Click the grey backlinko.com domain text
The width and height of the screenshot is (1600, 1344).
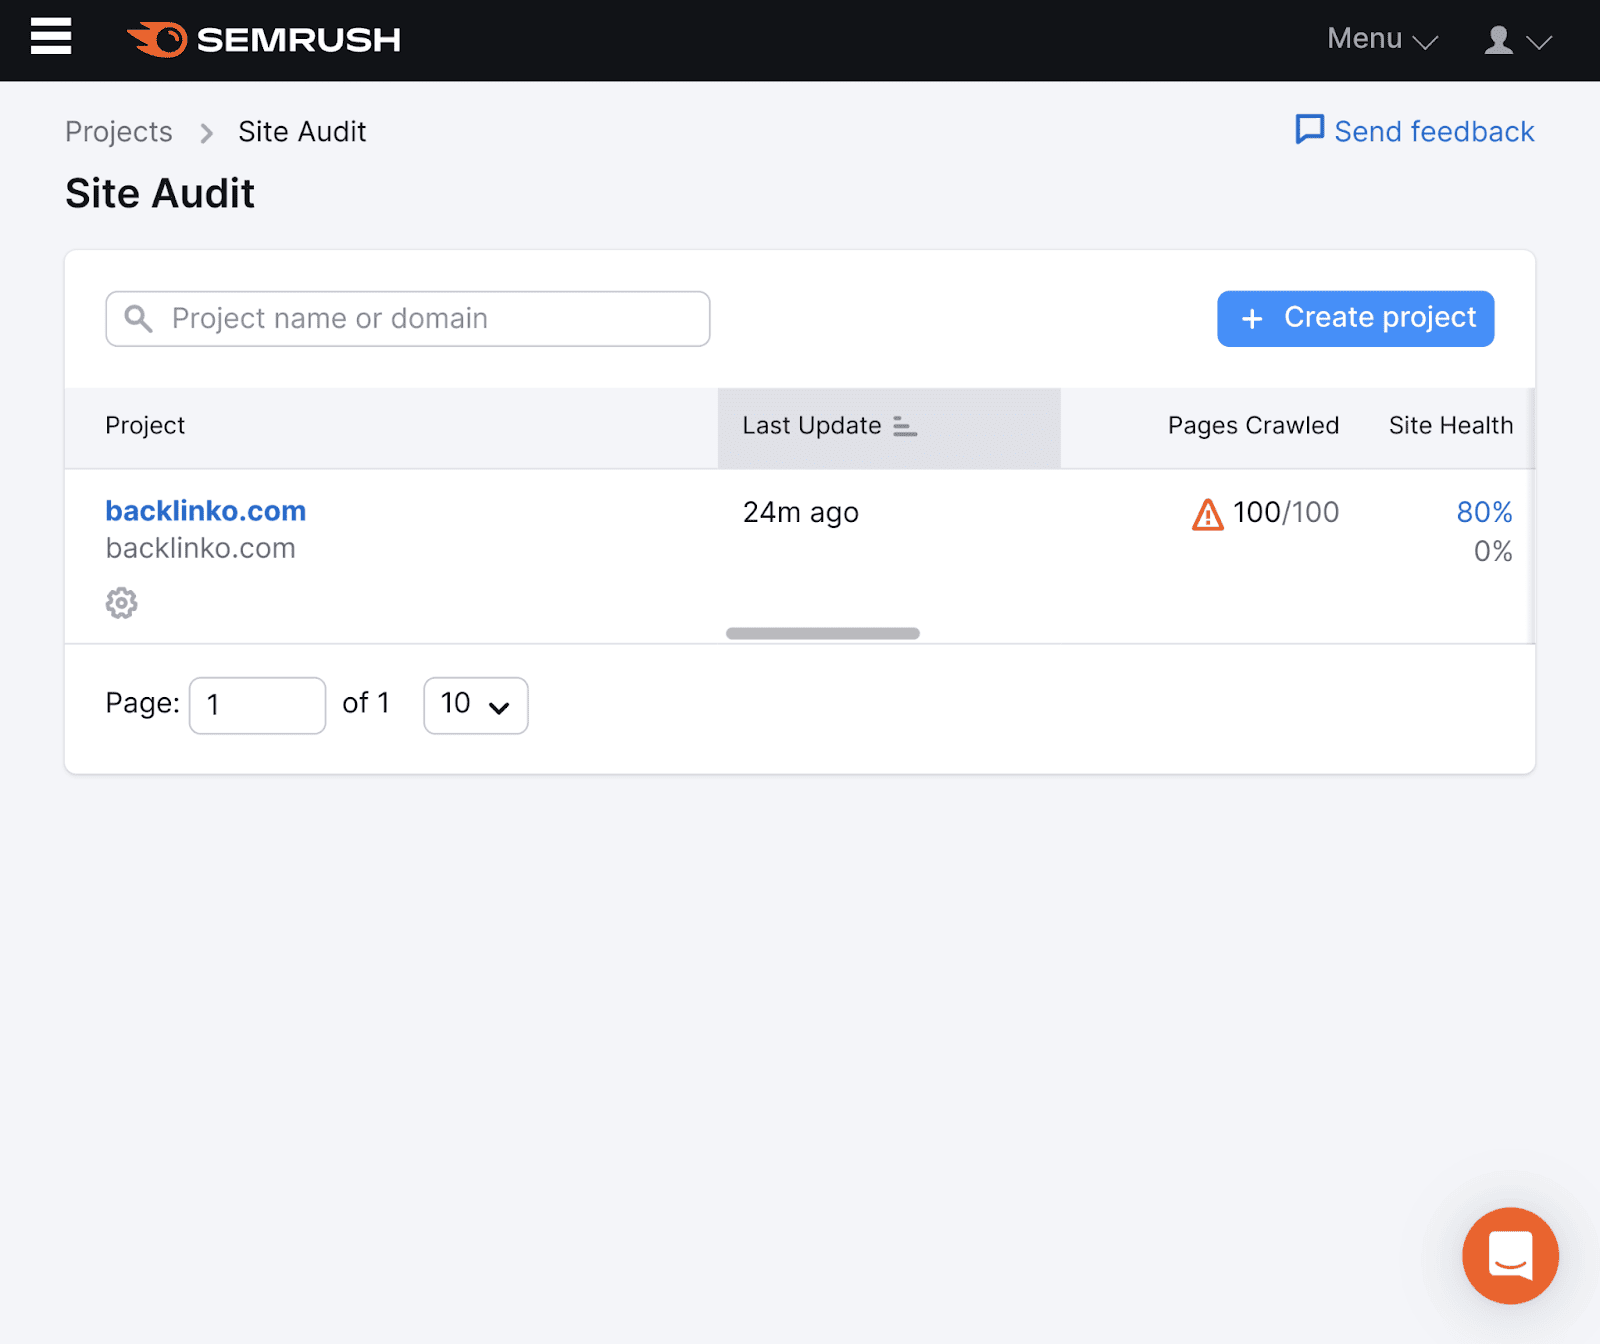coord(201,548)
